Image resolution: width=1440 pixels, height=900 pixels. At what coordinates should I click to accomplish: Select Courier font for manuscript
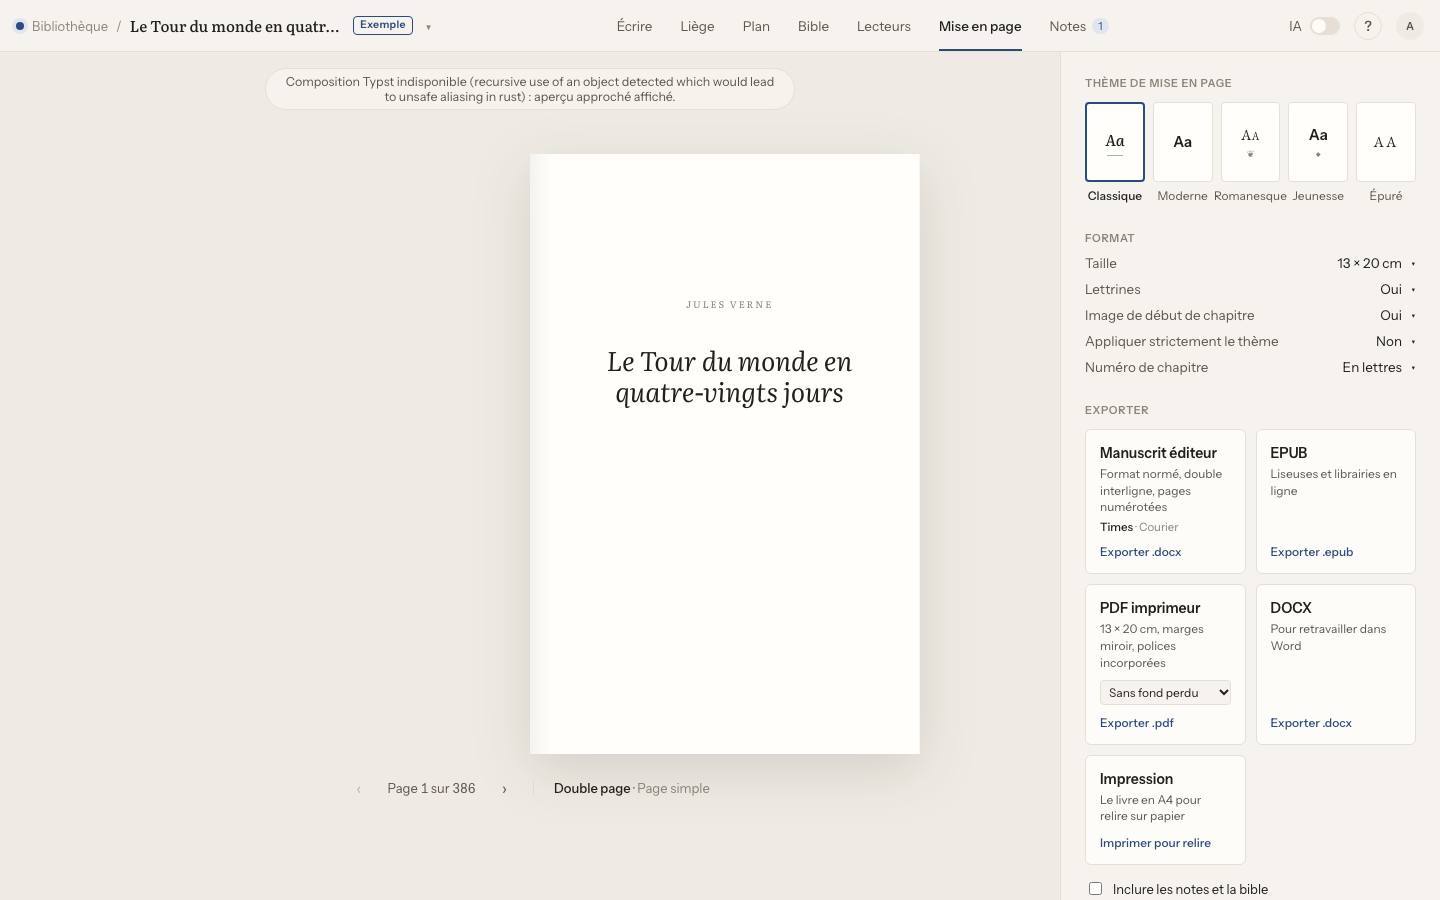point(1158,527)
